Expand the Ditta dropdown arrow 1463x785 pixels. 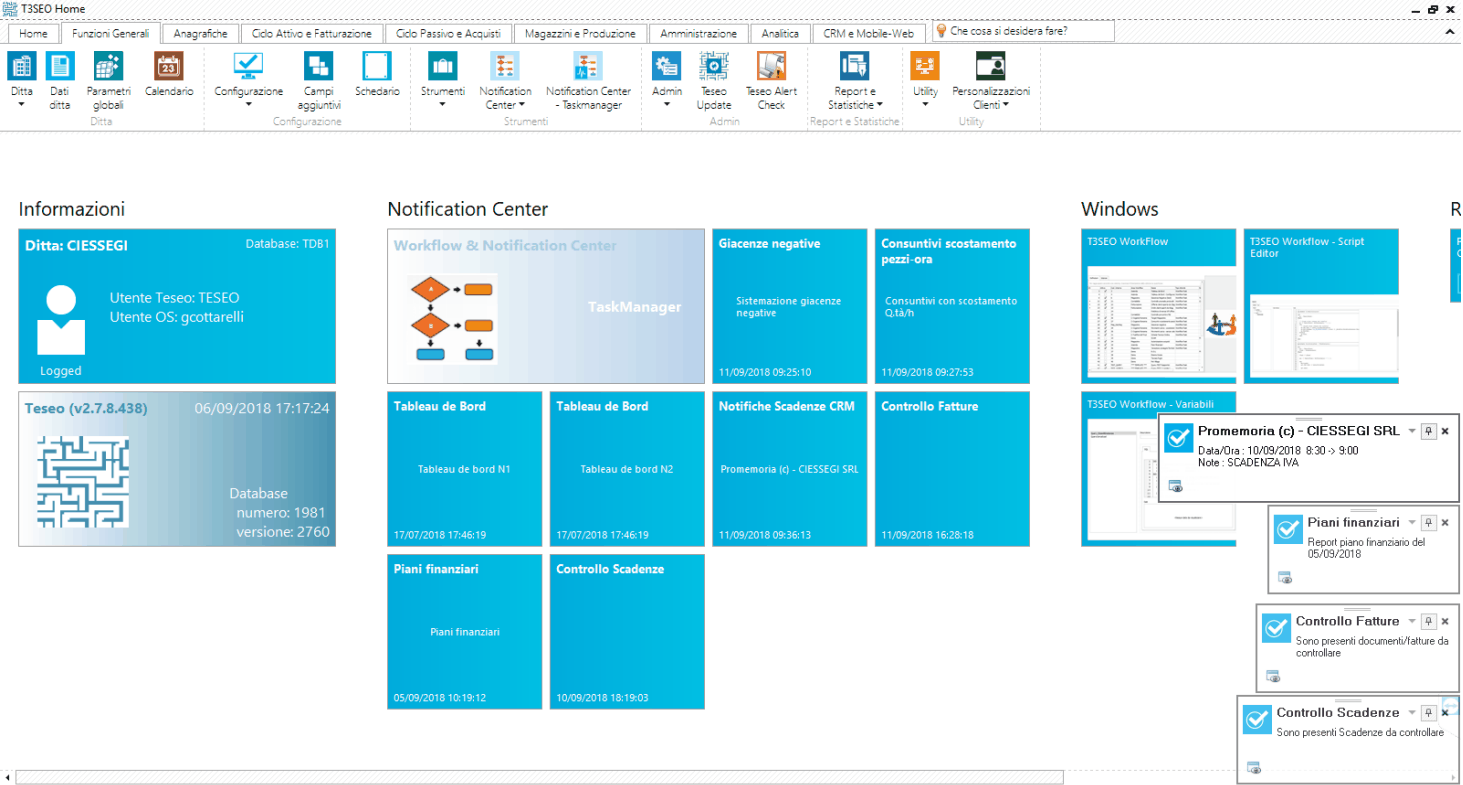coord(22,103)
